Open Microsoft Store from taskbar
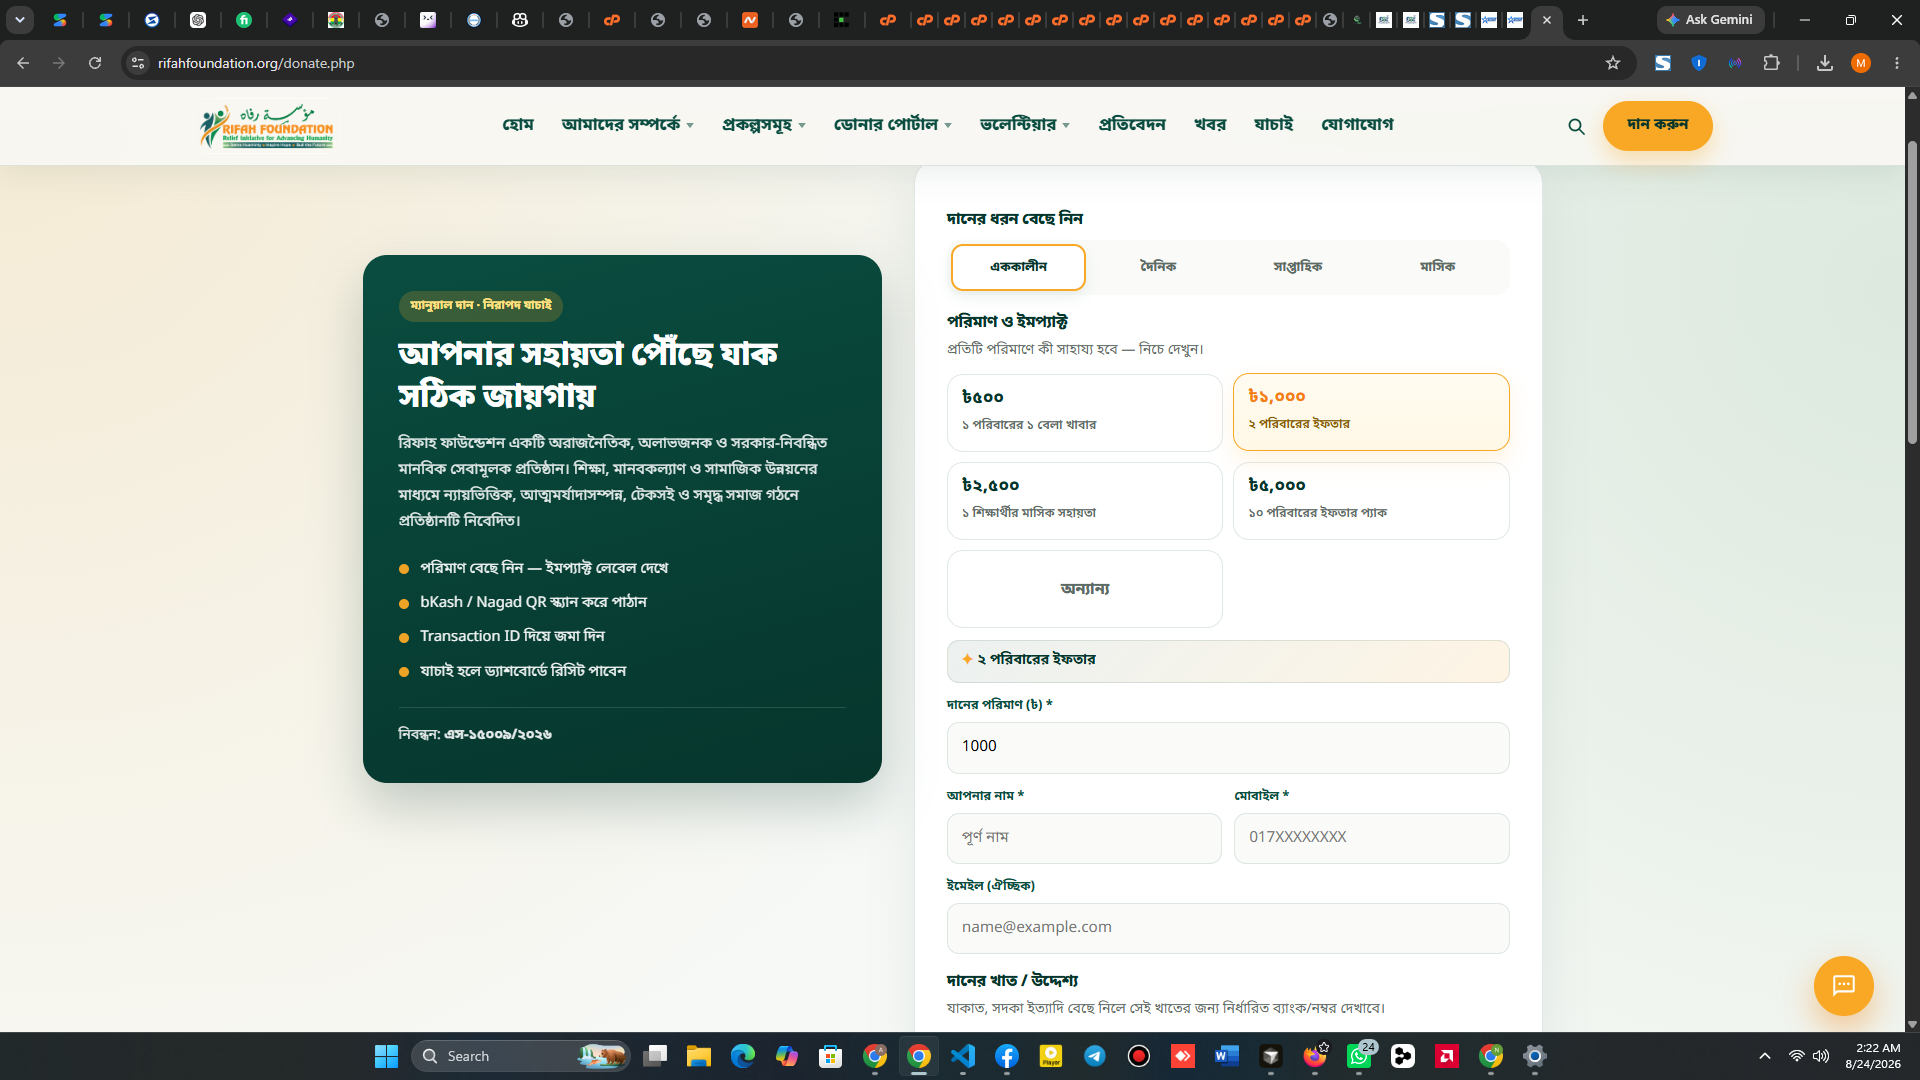The width and height of the screenshot is (1920, 1080). (x=830, y=1056)
